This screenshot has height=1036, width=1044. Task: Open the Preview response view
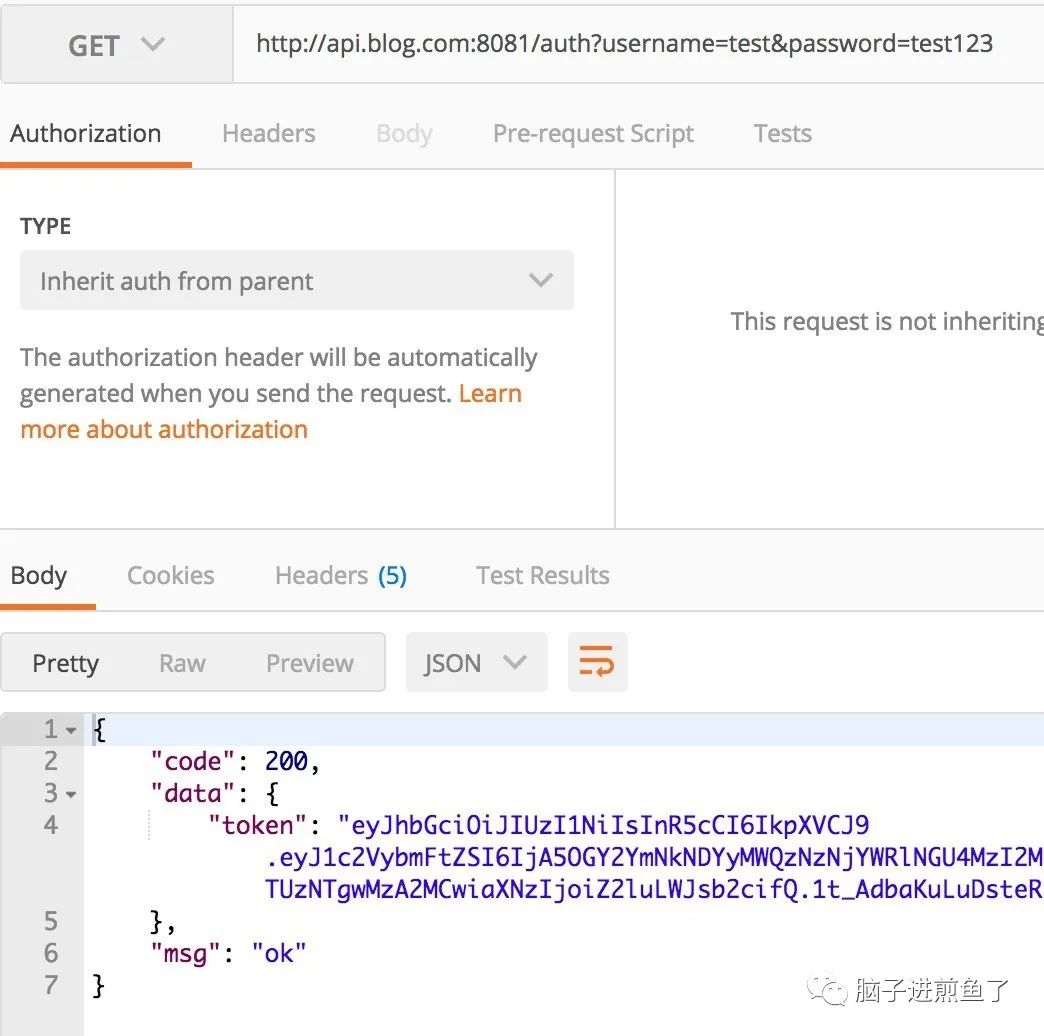coord(309,662)
